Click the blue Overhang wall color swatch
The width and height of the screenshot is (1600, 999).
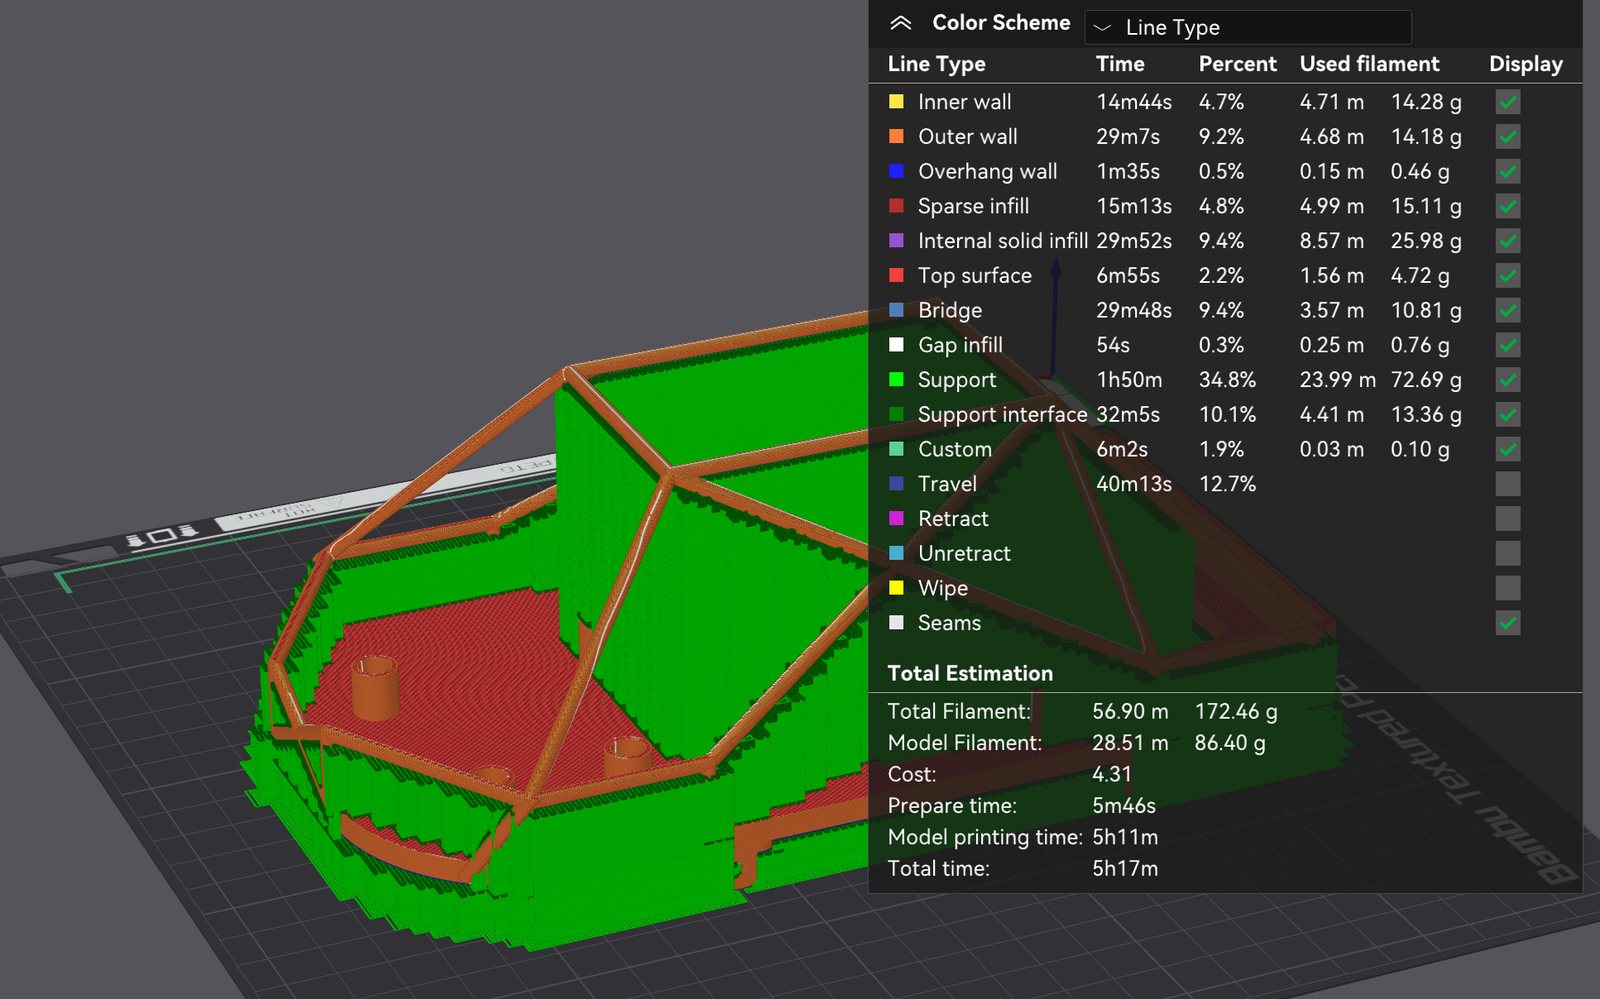click(x=896, y=171)
